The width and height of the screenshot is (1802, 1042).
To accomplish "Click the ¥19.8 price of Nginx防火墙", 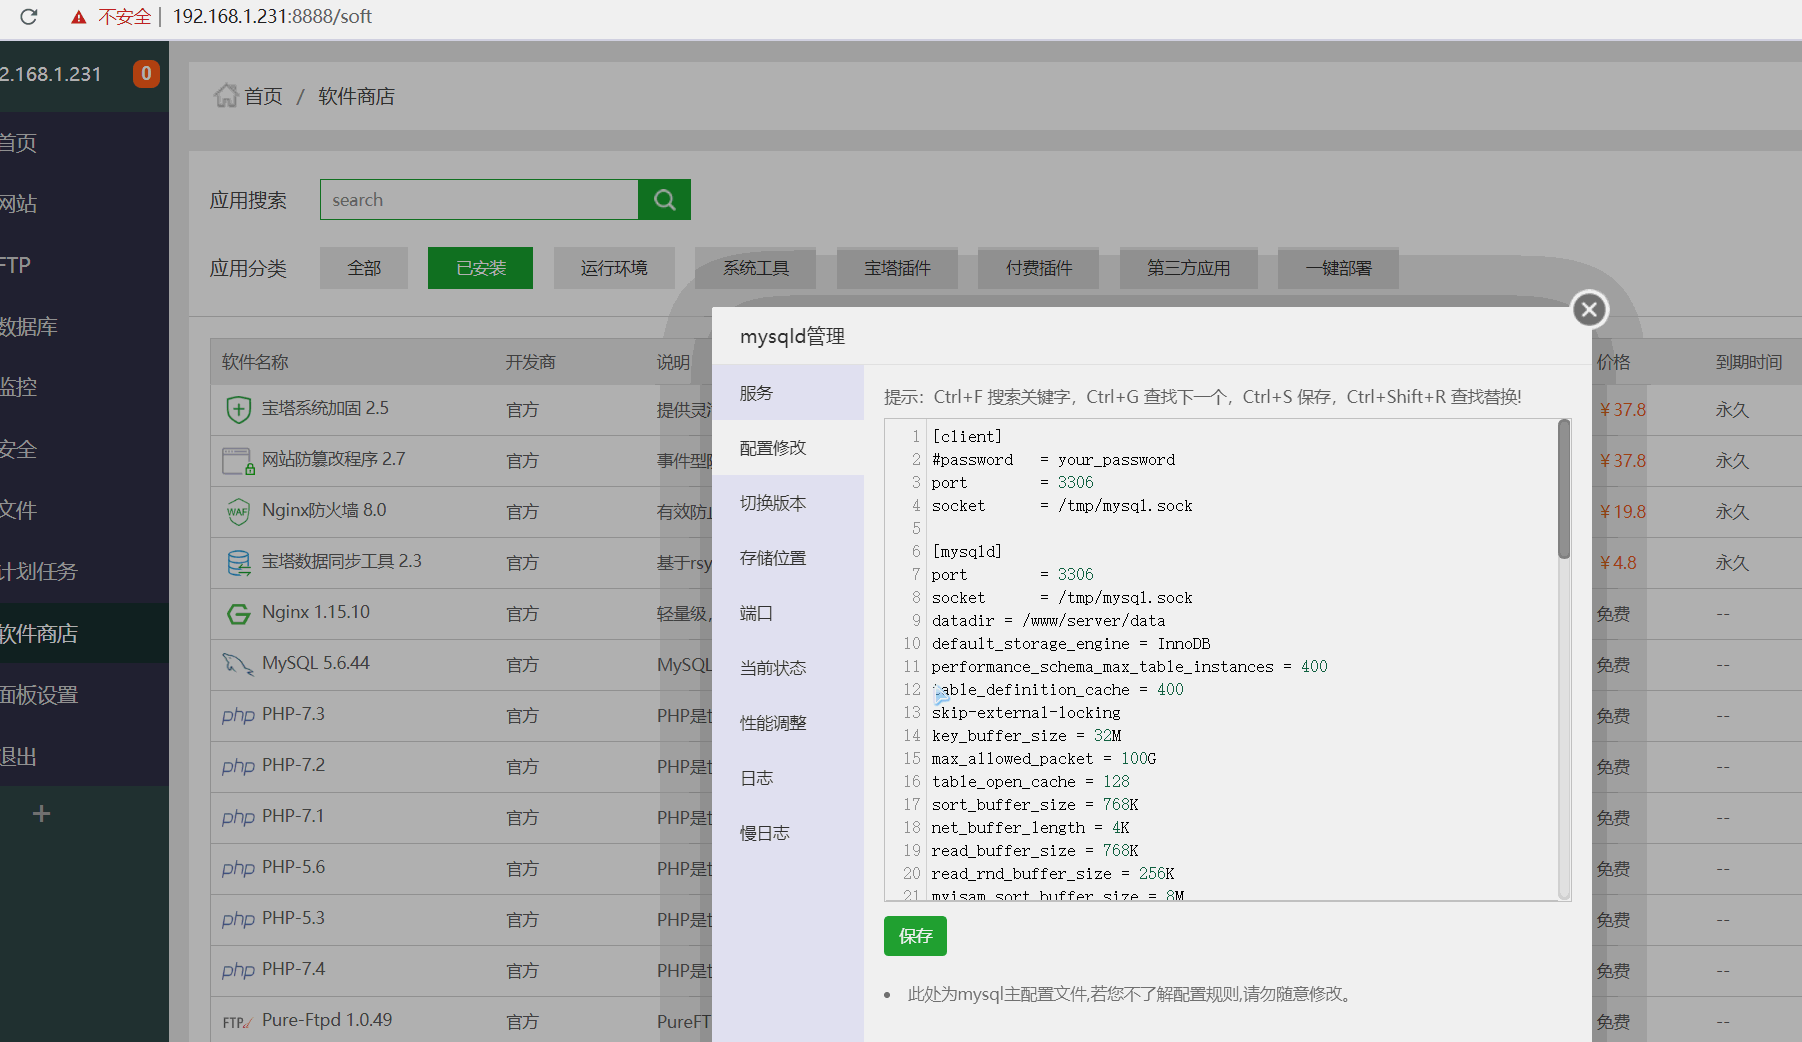I will point(1622,512).
